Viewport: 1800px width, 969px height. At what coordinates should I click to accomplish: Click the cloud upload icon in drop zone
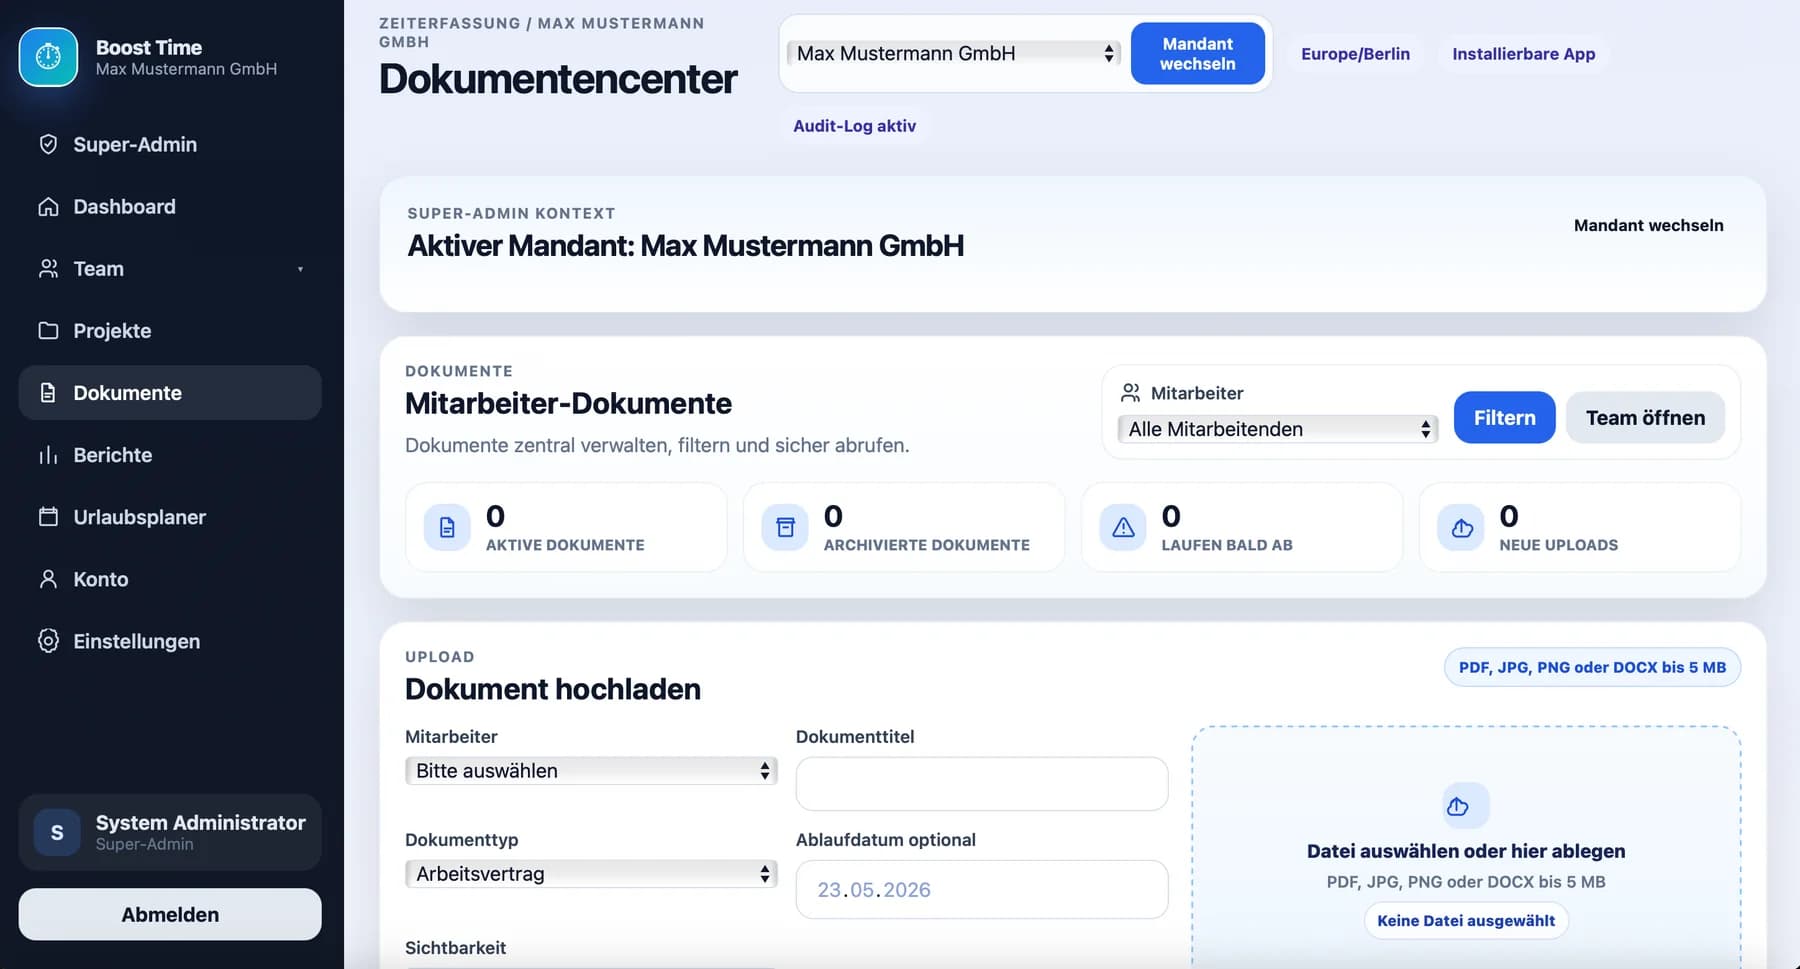pos(1466,806)
